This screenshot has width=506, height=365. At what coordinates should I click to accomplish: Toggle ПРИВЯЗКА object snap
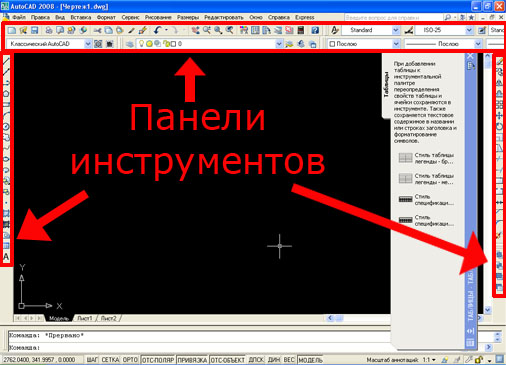point(192,360)
